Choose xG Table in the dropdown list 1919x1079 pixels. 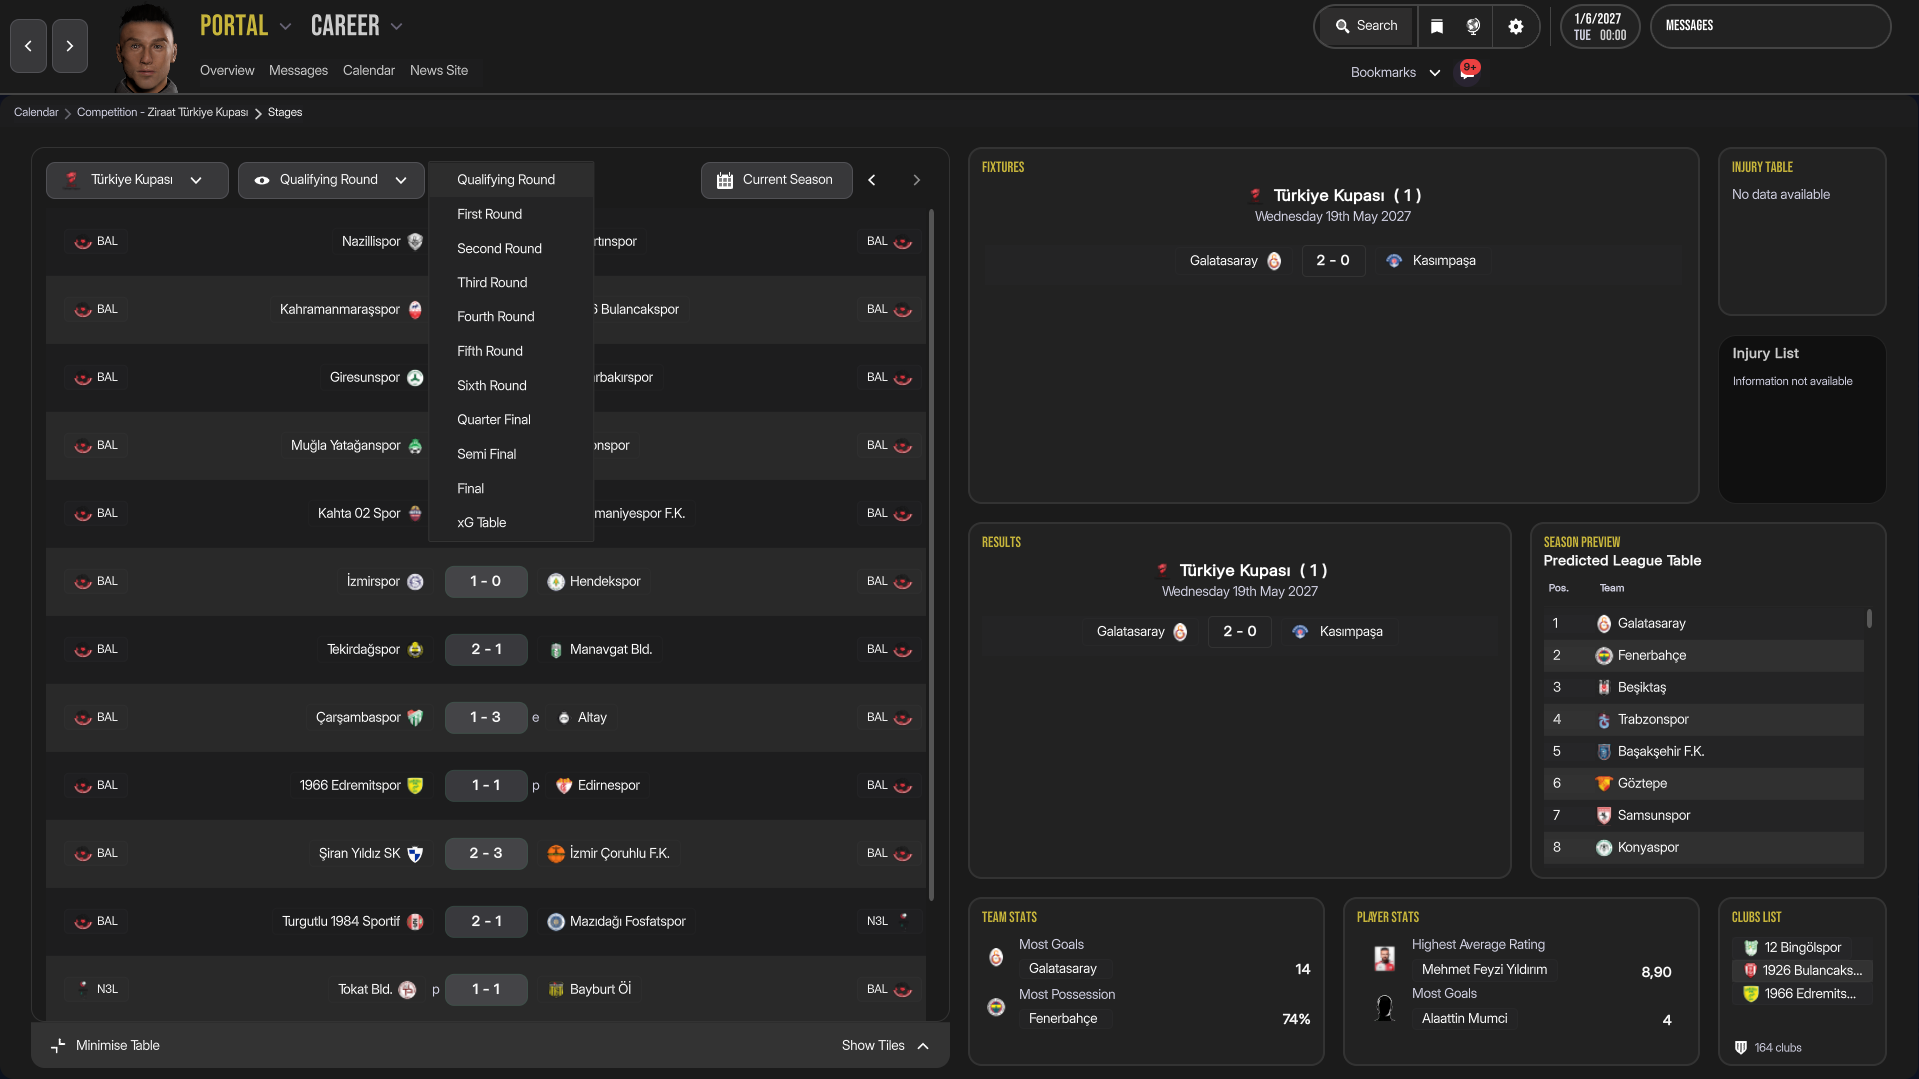coord(482,523)
